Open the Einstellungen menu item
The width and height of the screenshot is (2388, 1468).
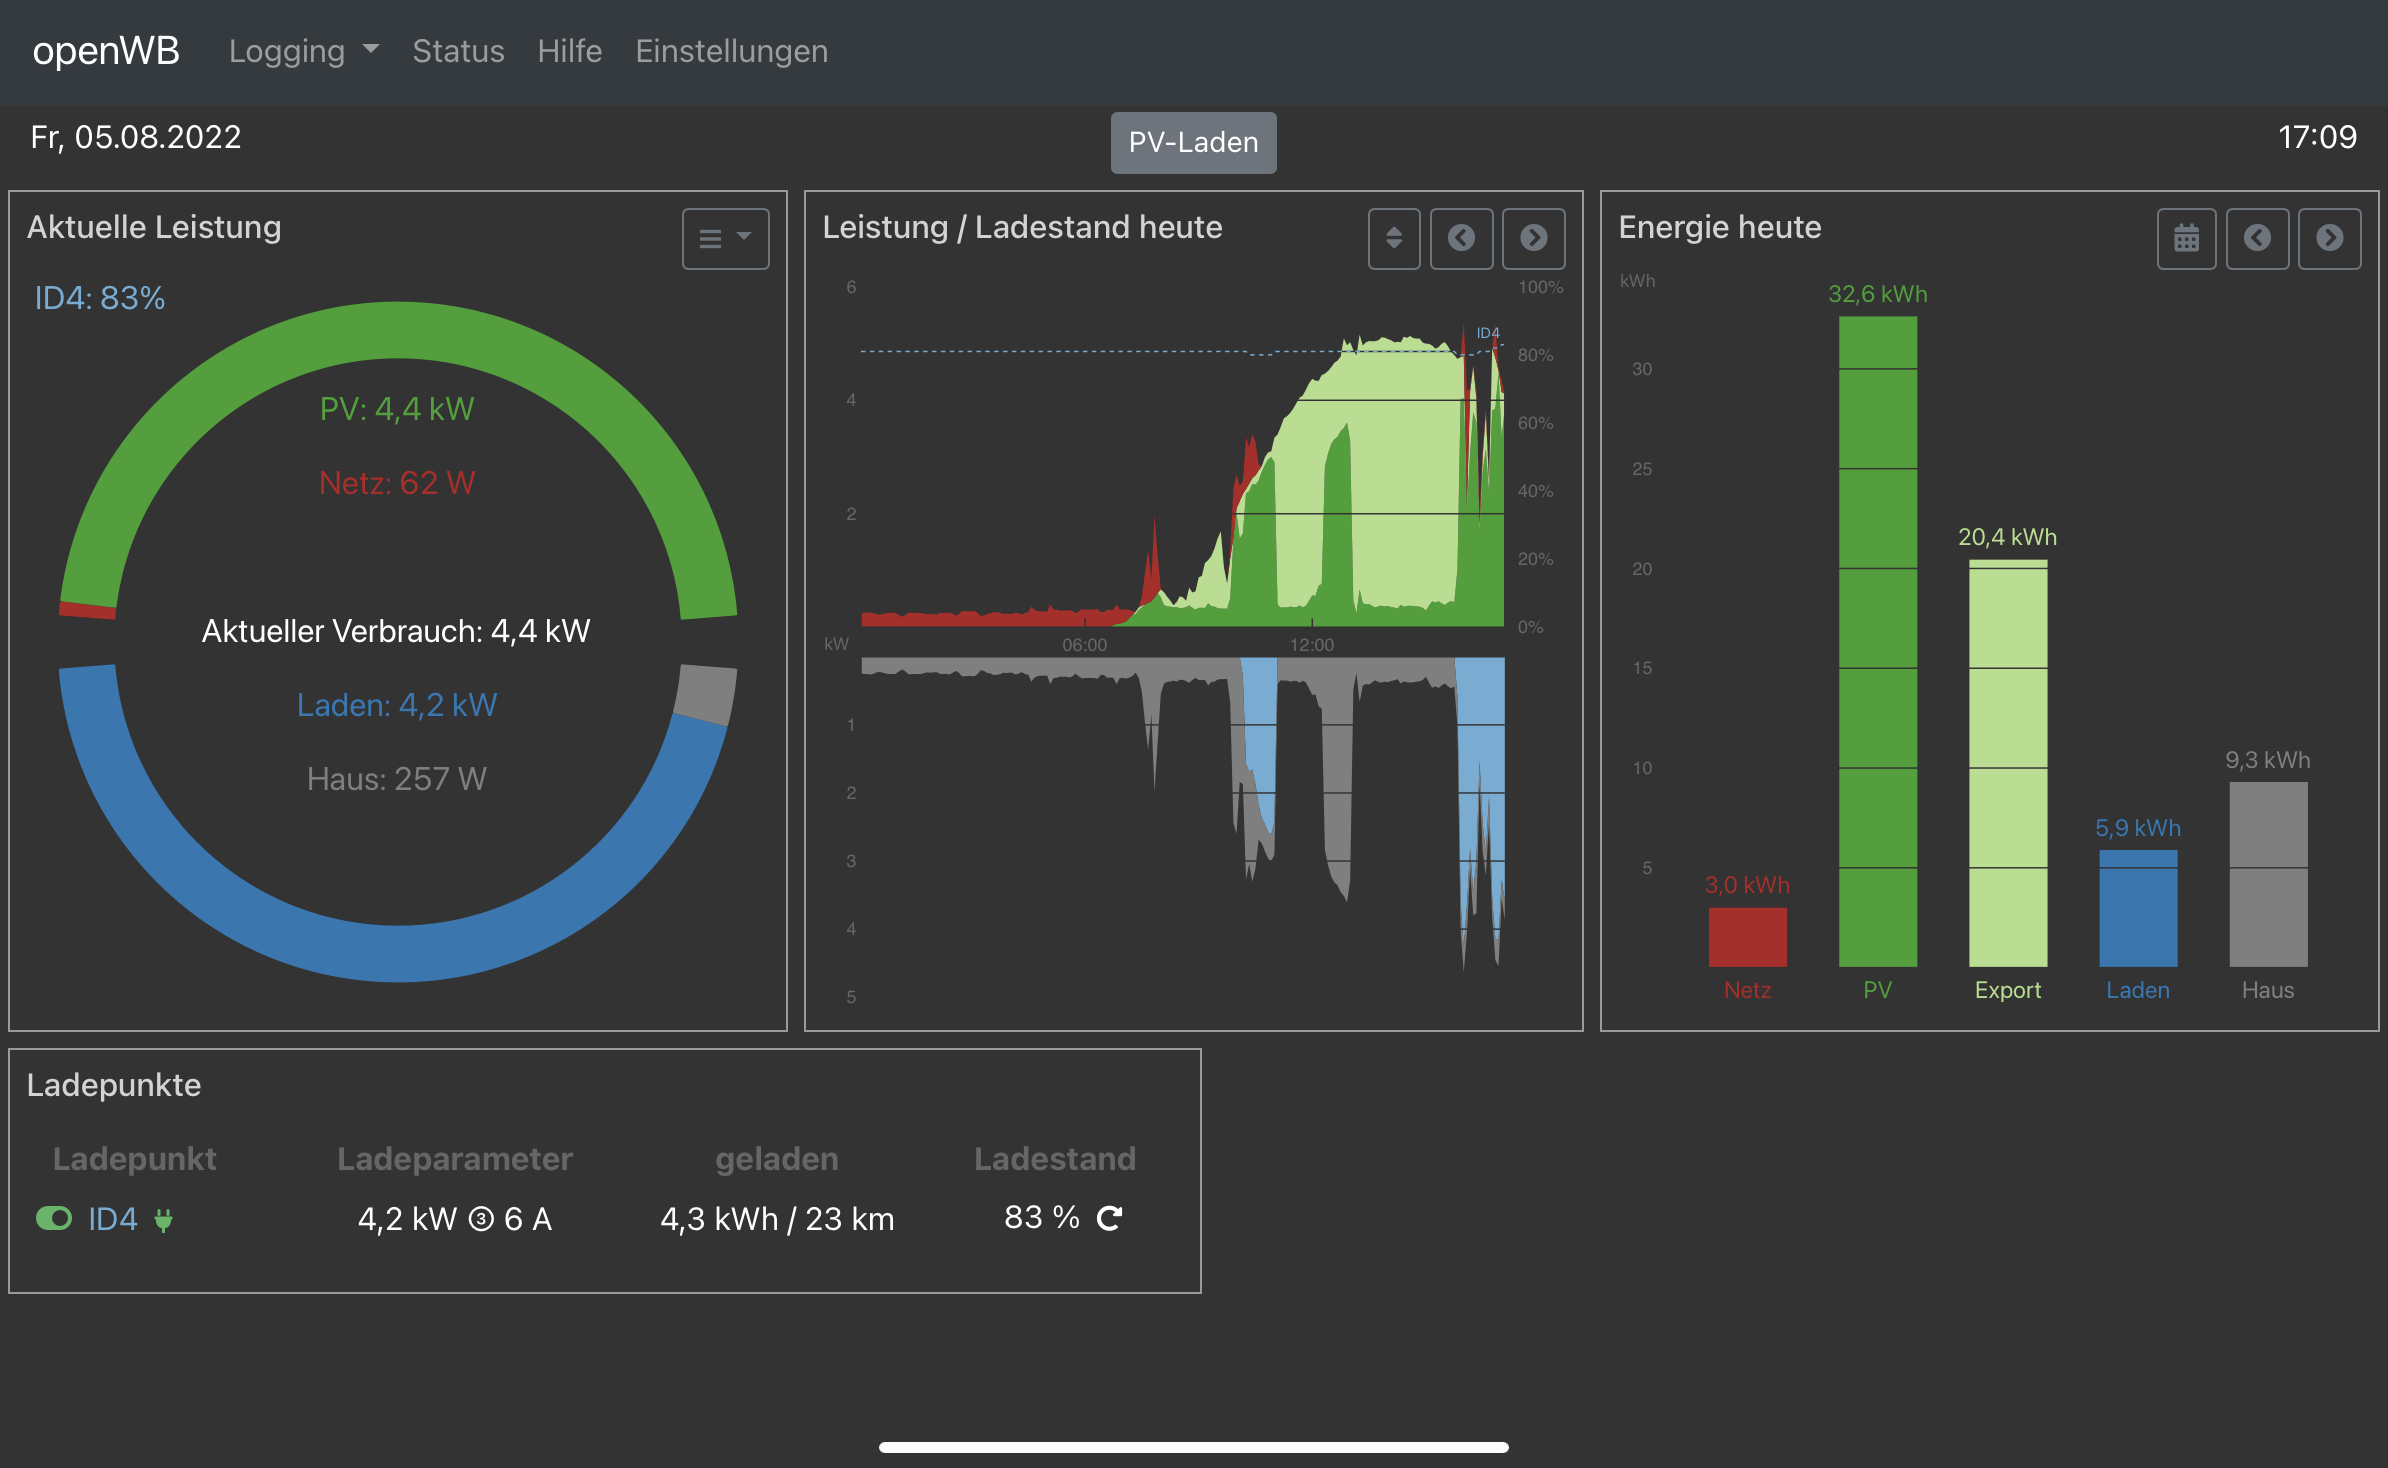(x=731, y=51)
